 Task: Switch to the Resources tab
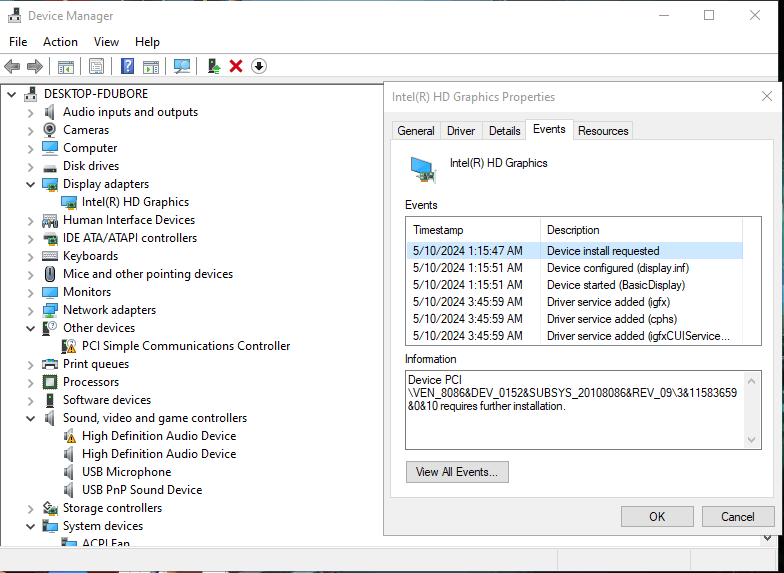603,131
